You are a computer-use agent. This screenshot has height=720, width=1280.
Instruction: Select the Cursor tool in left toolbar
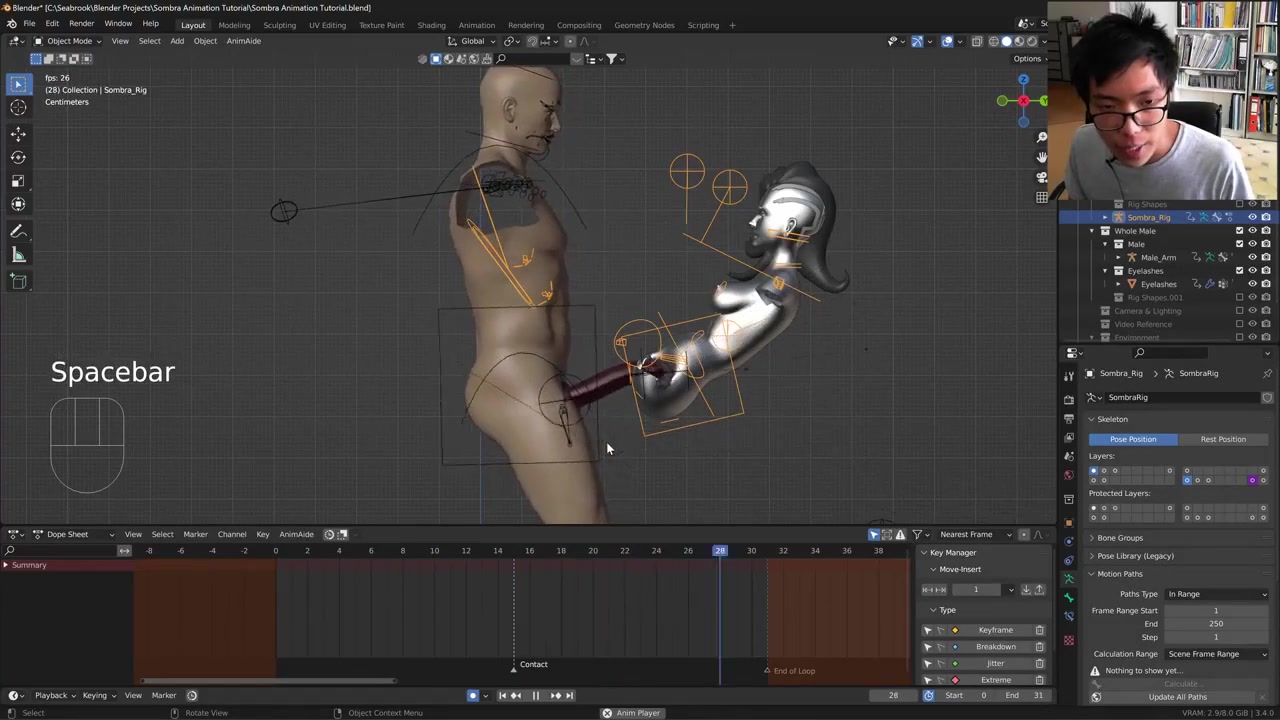coord(18,108)
